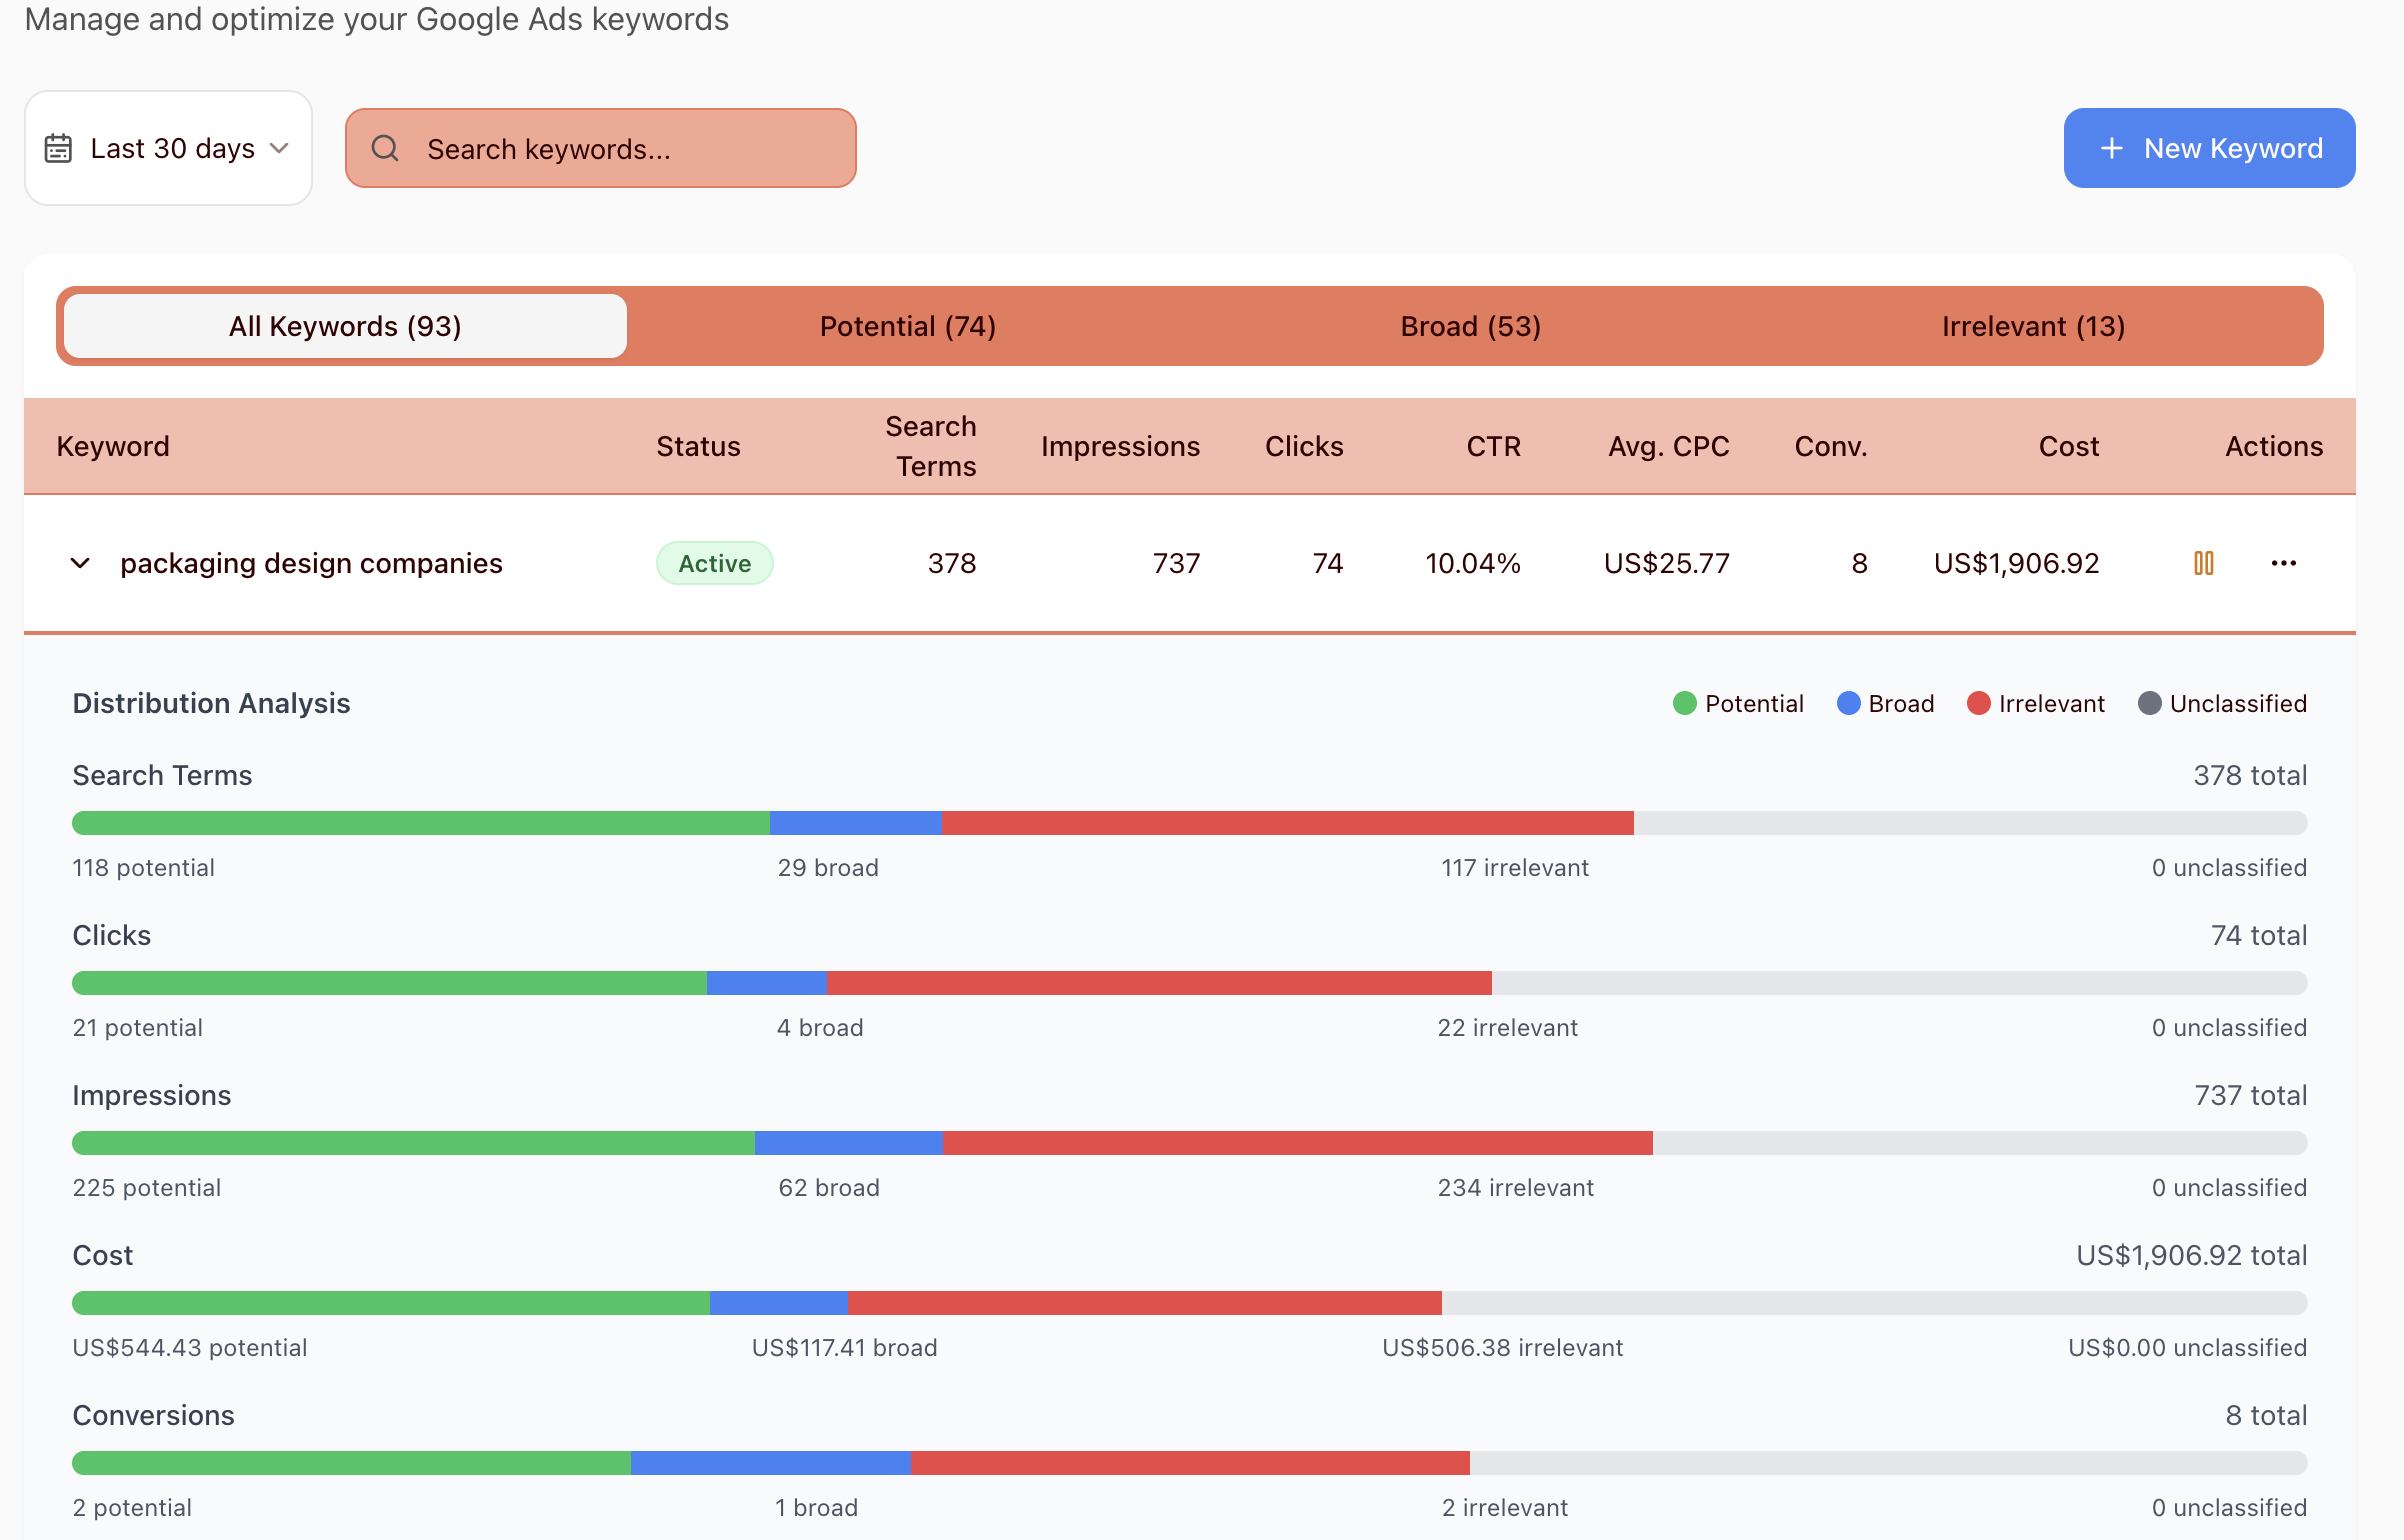This screenshot has width=2404, height=1540.
Task: Click the blue Broad legend dot
Action: 1848,703
